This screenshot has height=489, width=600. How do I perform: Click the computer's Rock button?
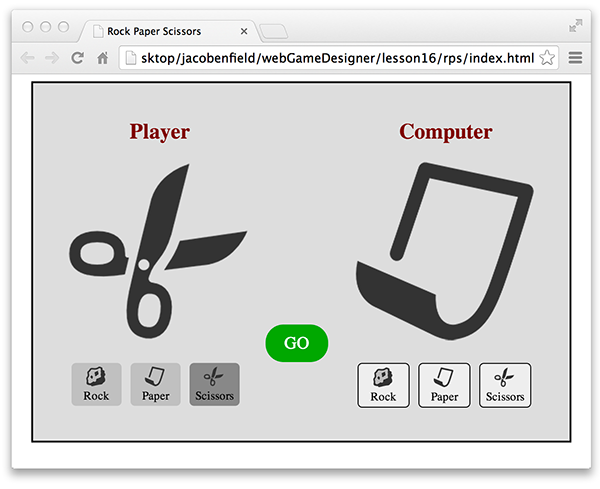[383, 385]
